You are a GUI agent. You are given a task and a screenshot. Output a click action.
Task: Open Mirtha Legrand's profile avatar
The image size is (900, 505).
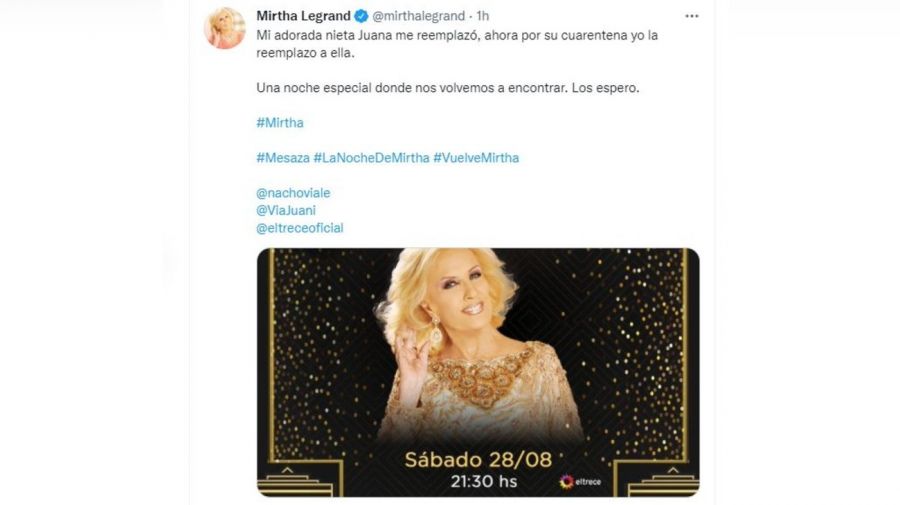224,28
